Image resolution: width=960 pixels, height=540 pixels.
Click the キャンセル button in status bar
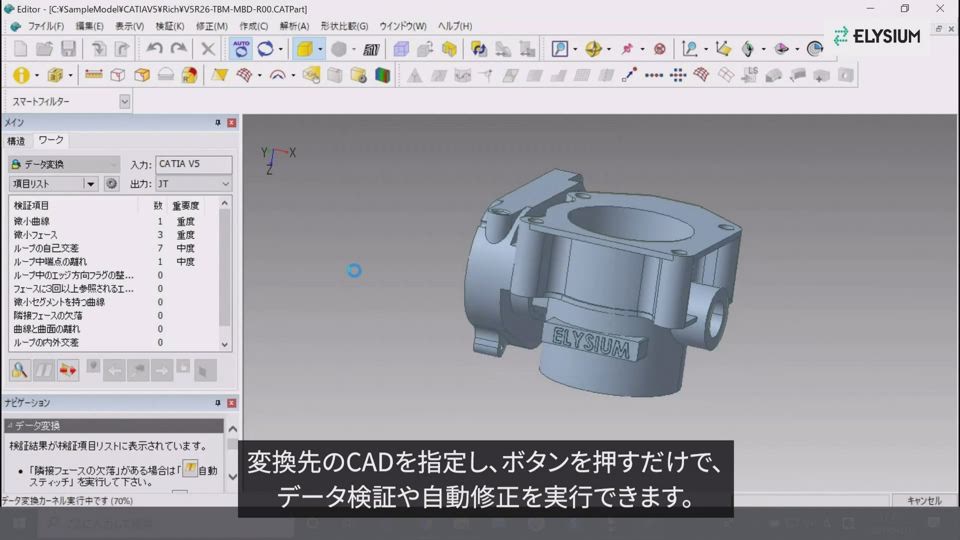tap(924, 501)
